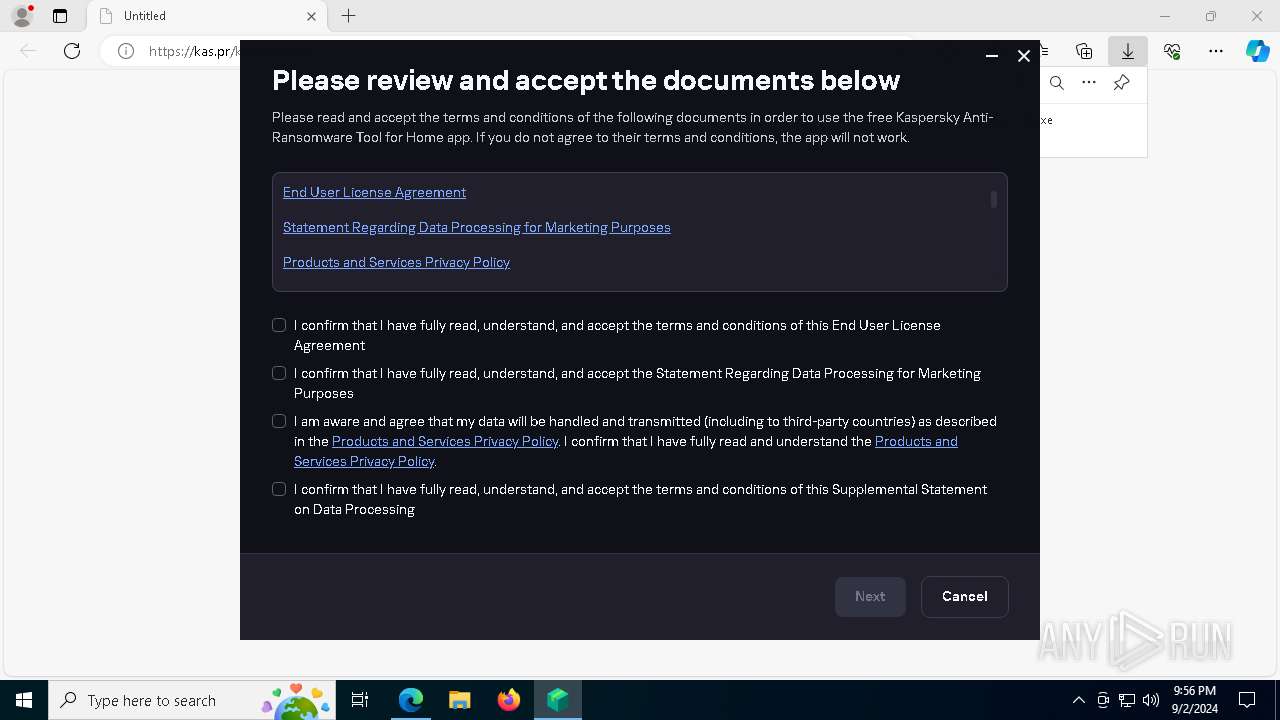Image resolution: width=1280 pixels, height=720 pixels.
Task: Open Edge tab actions menu icon
Action: click(60, 16)
